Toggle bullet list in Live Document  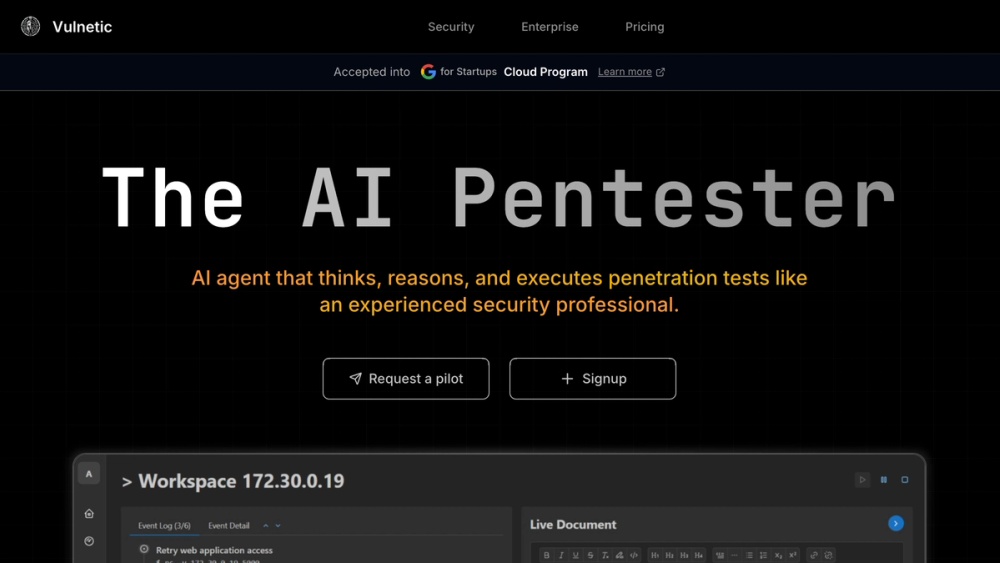pyautogui.click(x=749, y=555)
